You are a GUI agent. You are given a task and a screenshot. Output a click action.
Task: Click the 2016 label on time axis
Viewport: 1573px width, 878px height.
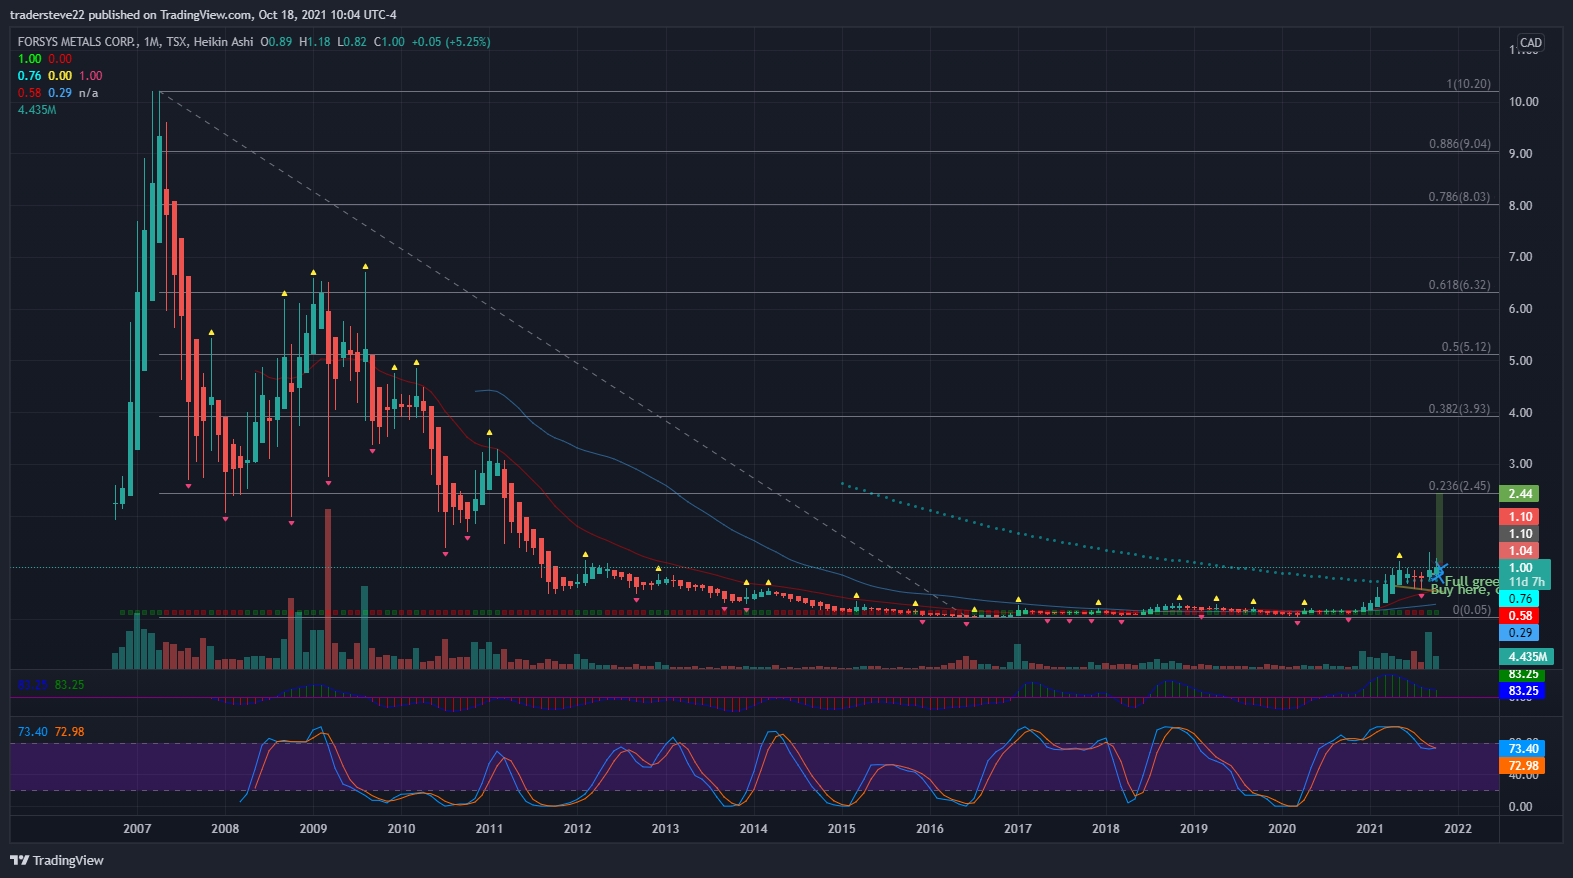tap(929, 829)
